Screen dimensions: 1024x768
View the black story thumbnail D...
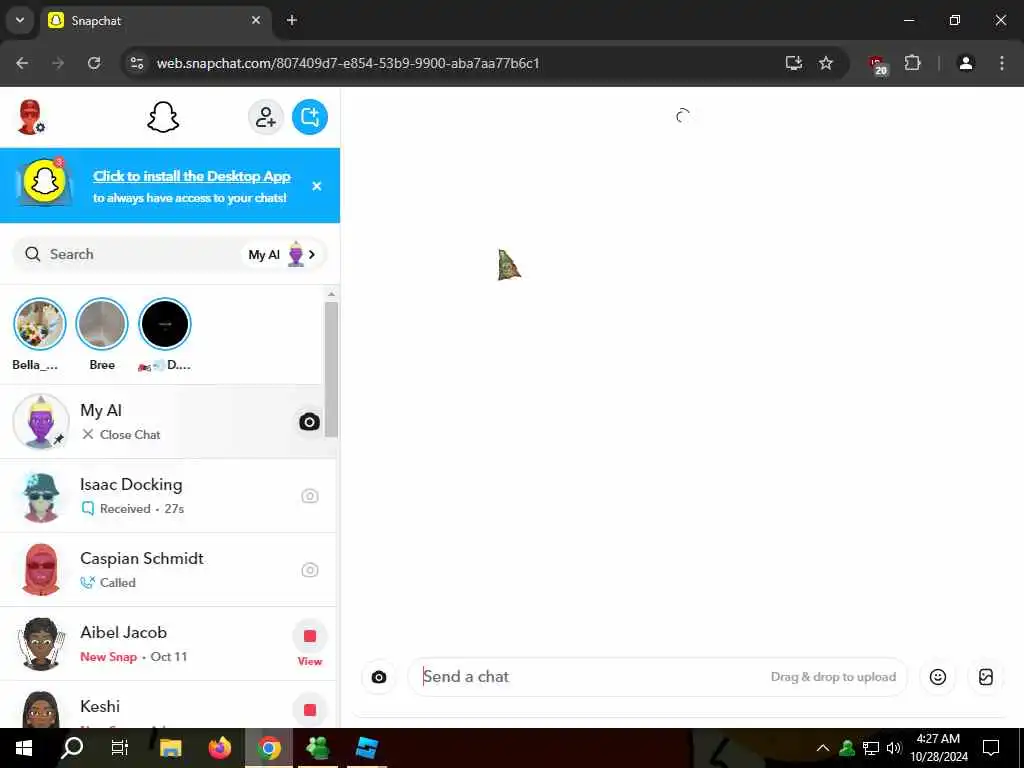(165, 324)
